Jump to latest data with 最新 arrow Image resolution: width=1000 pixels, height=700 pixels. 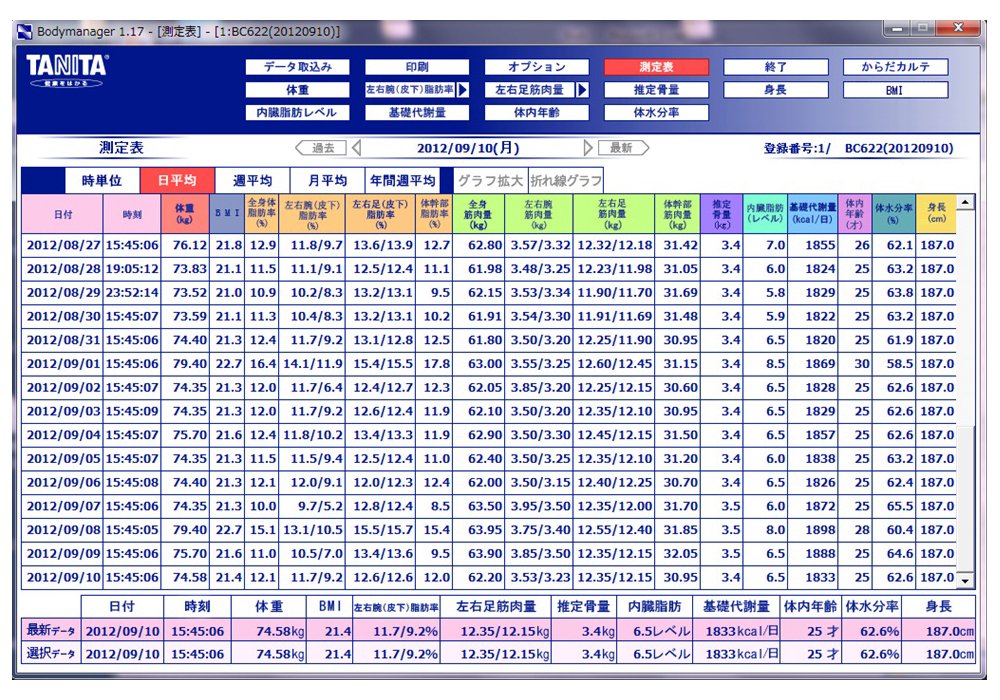coord(623,148)
